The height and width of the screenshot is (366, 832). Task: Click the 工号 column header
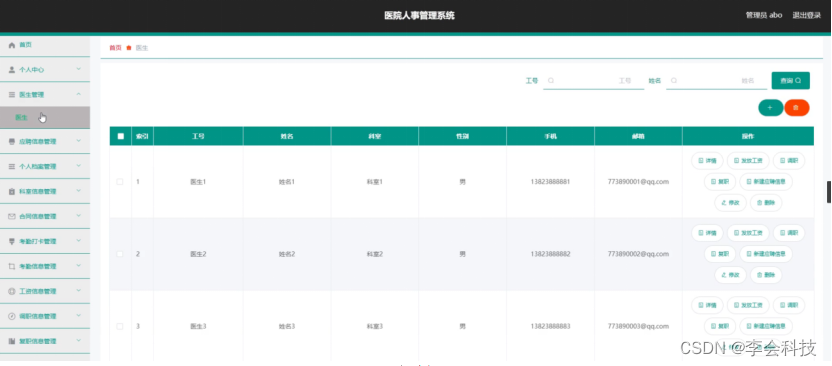pyautogui.click(x=198, y=136)
